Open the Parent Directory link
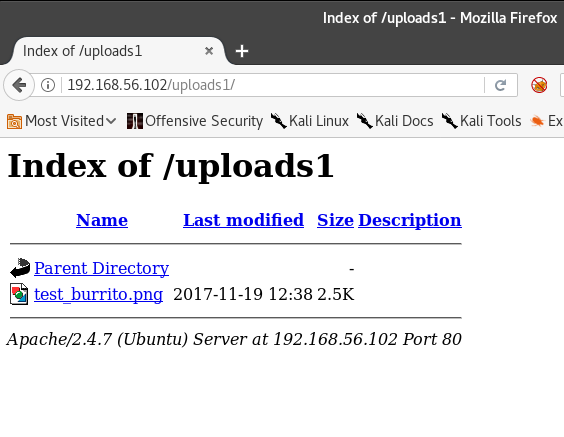 (101, 268)
